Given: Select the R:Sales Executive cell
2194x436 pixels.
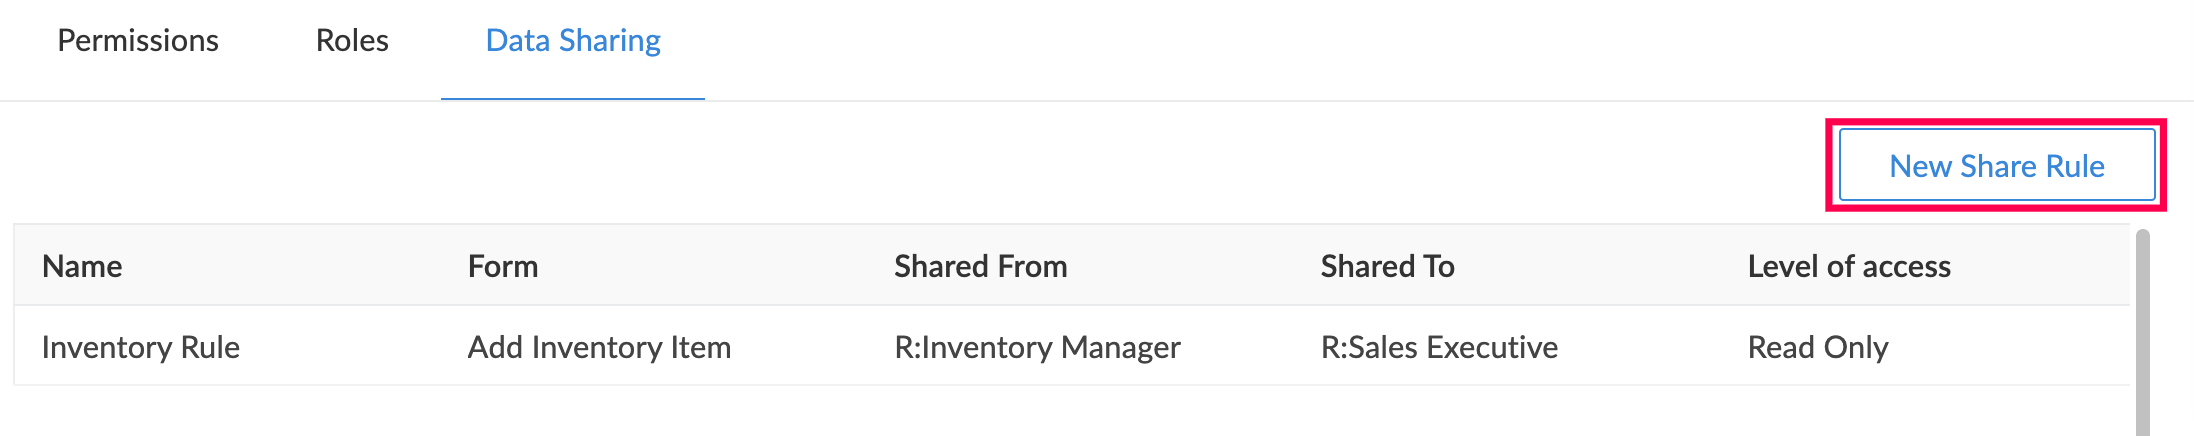Looking at the screenshot, I should [1439, 347].
